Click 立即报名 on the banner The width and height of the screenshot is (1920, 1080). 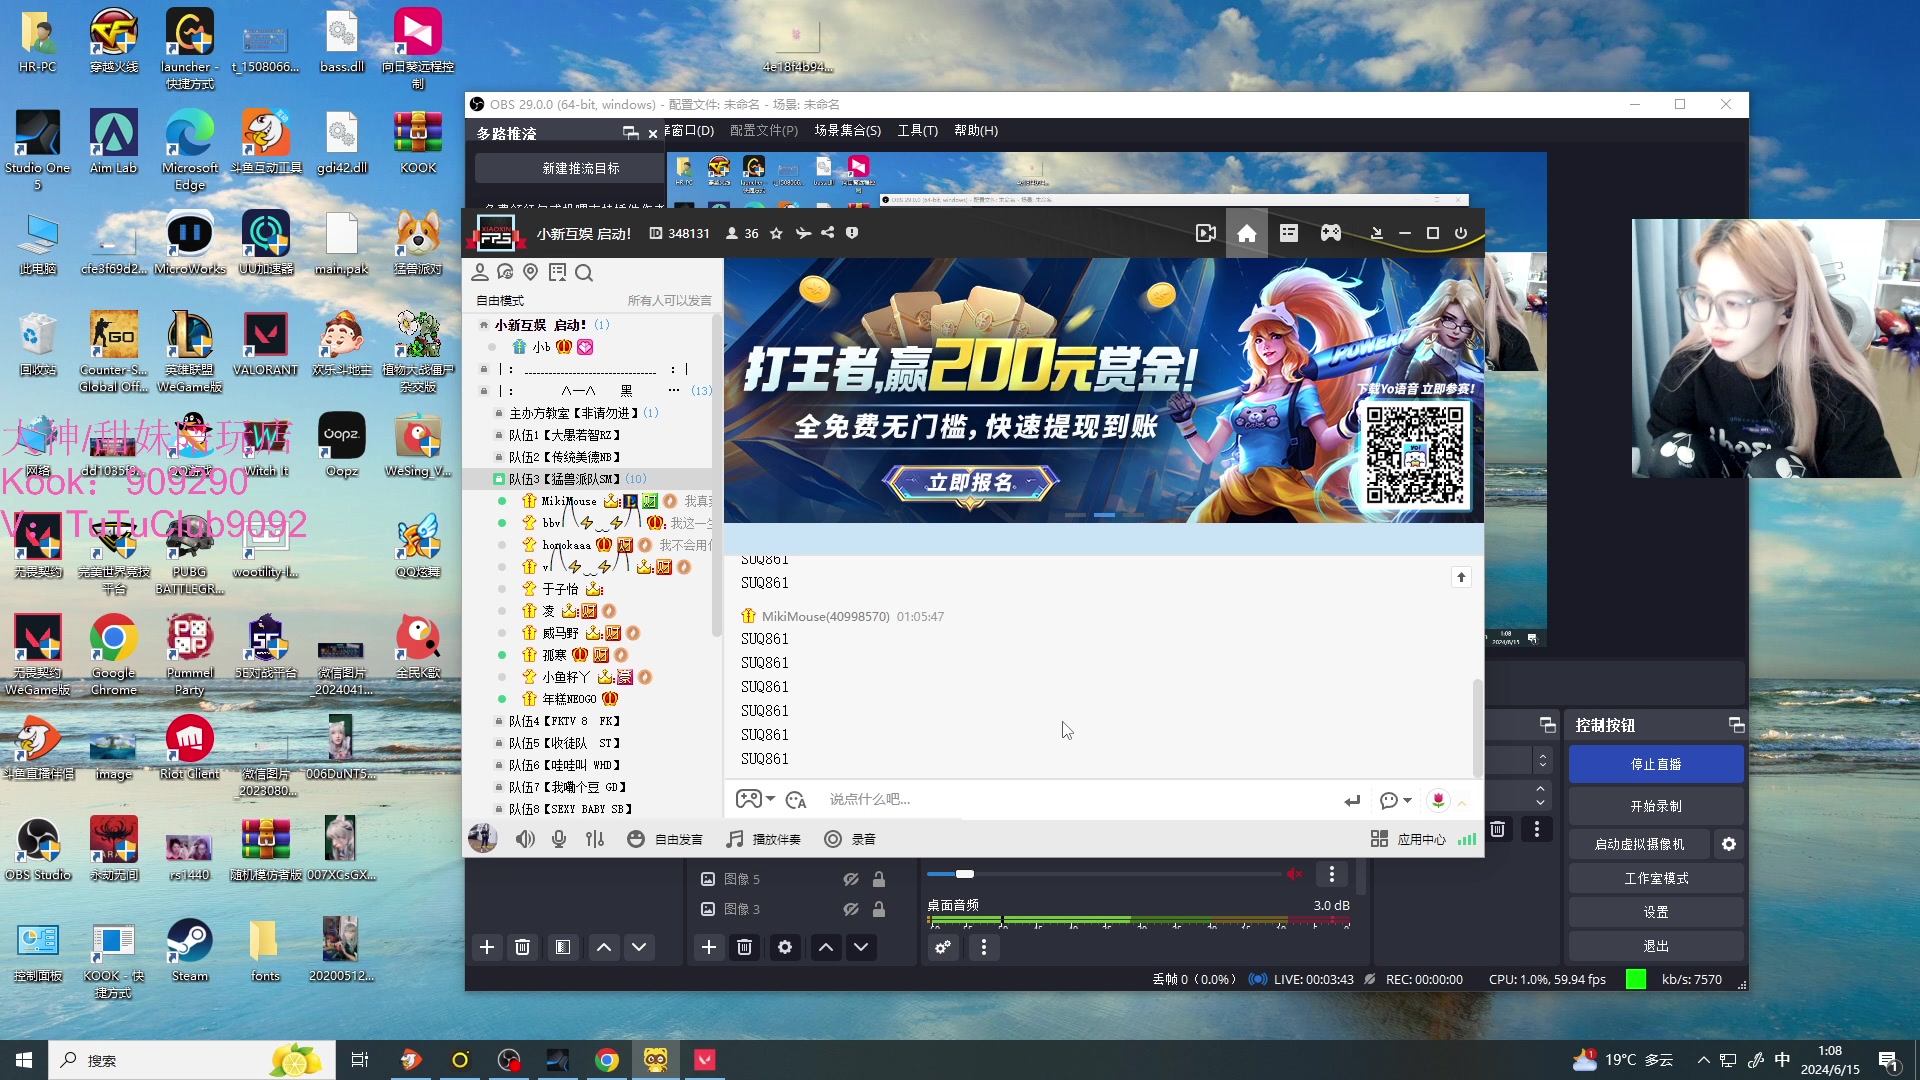pos(970,483)
